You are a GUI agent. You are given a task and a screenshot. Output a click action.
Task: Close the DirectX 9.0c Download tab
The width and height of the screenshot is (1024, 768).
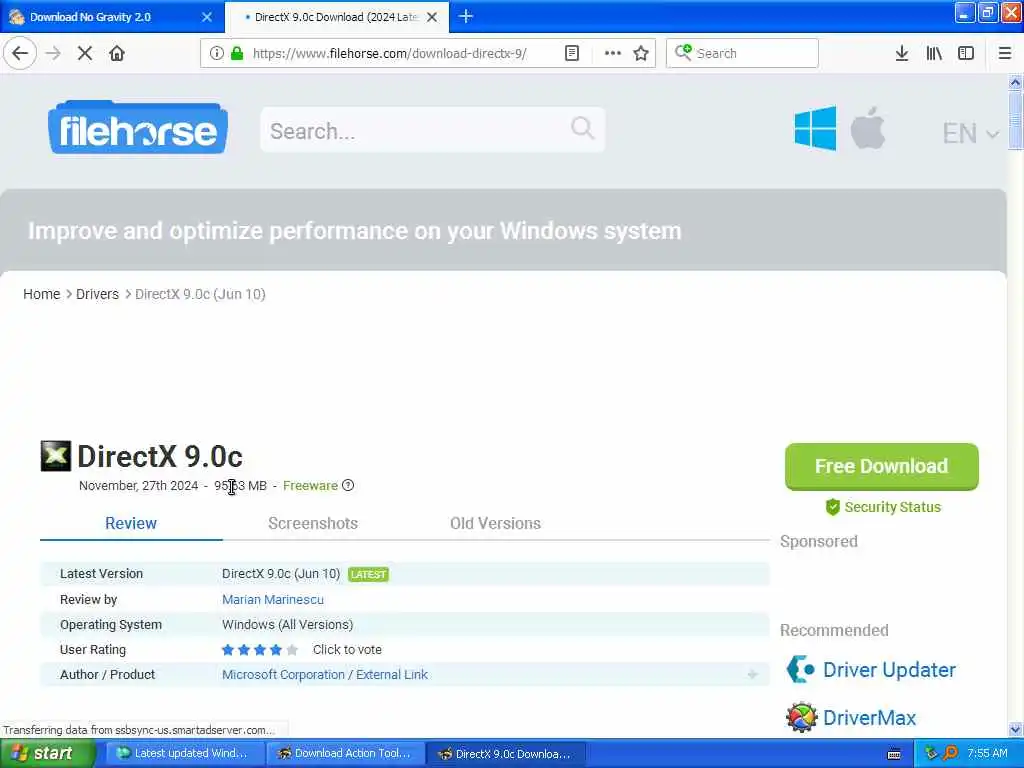pyautogui.click(x=432, y=17)
